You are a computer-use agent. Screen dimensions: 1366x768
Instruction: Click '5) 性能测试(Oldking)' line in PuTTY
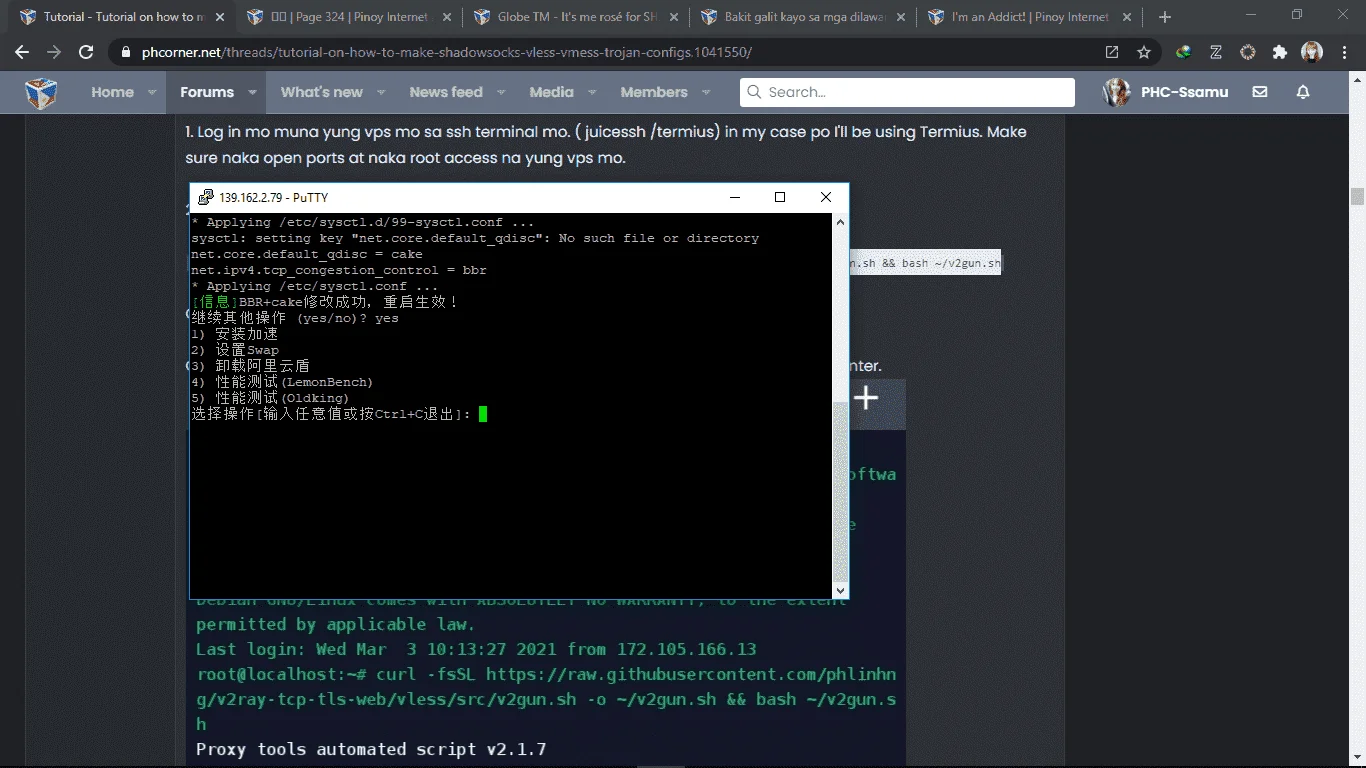tap(270, 398)
